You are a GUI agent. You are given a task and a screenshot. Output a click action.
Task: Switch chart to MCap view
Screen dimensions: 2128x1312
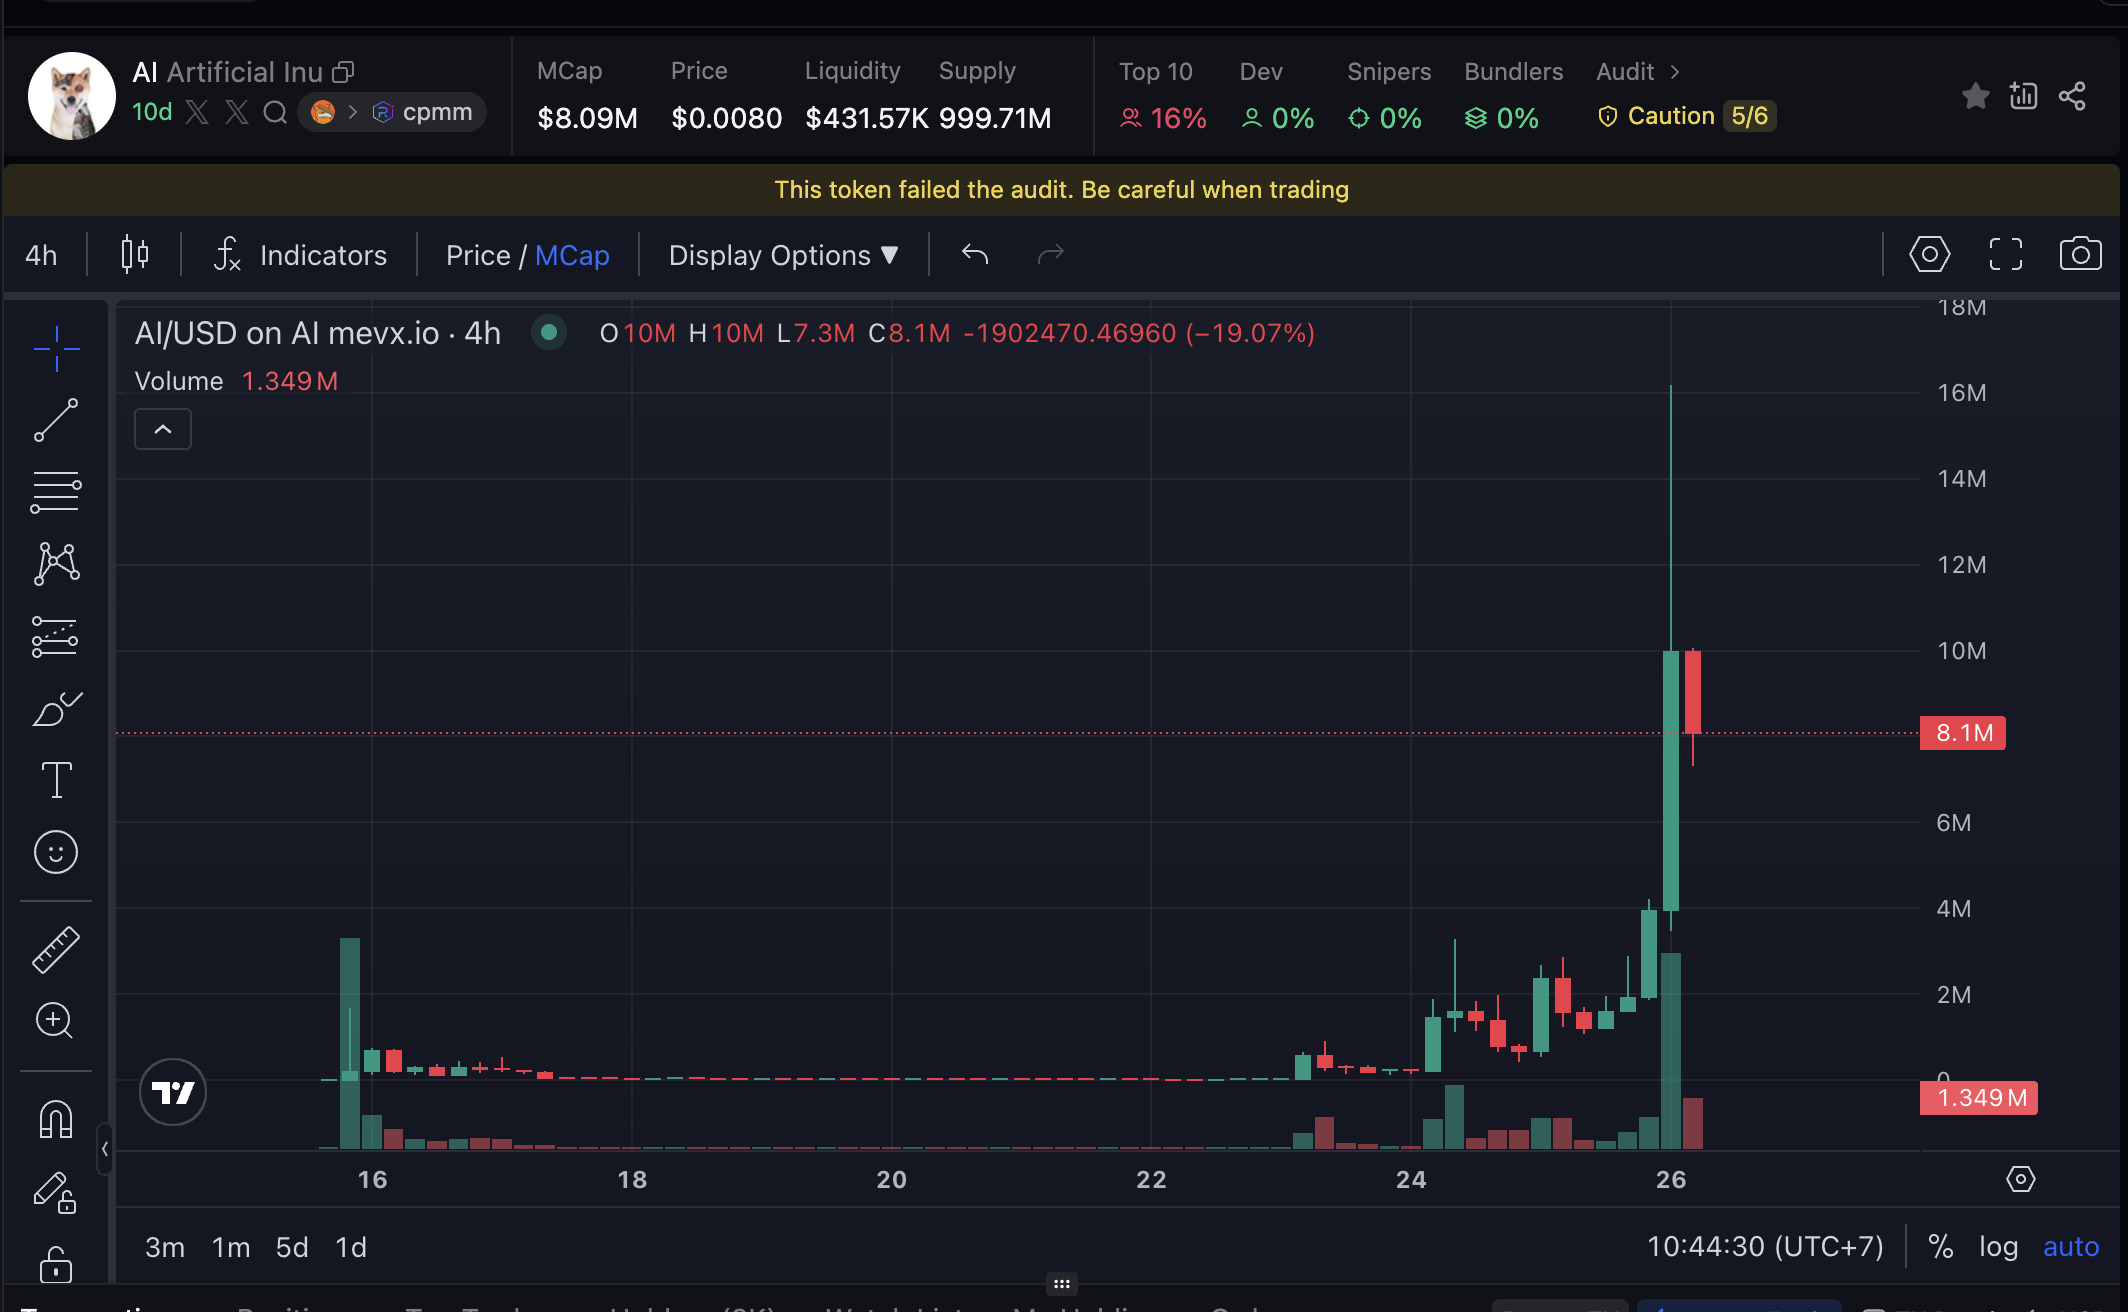[572, 255]
